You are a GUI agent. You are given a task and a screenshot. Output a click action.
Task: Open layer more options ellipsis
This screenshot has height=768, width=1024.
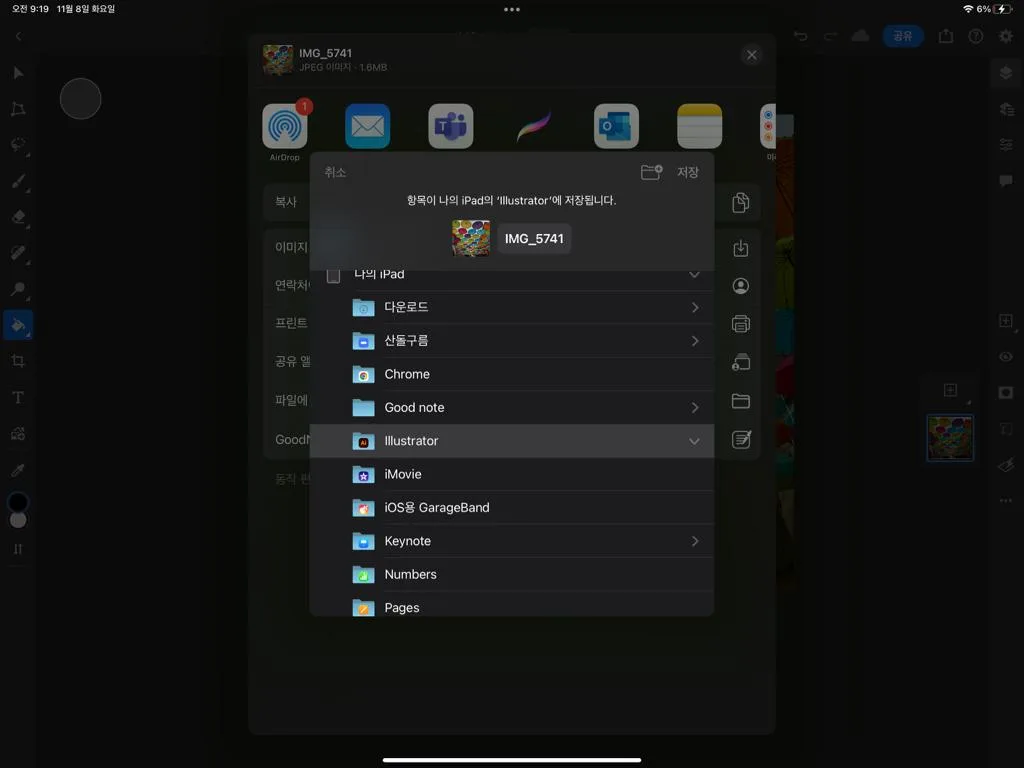pos(1006,501)
